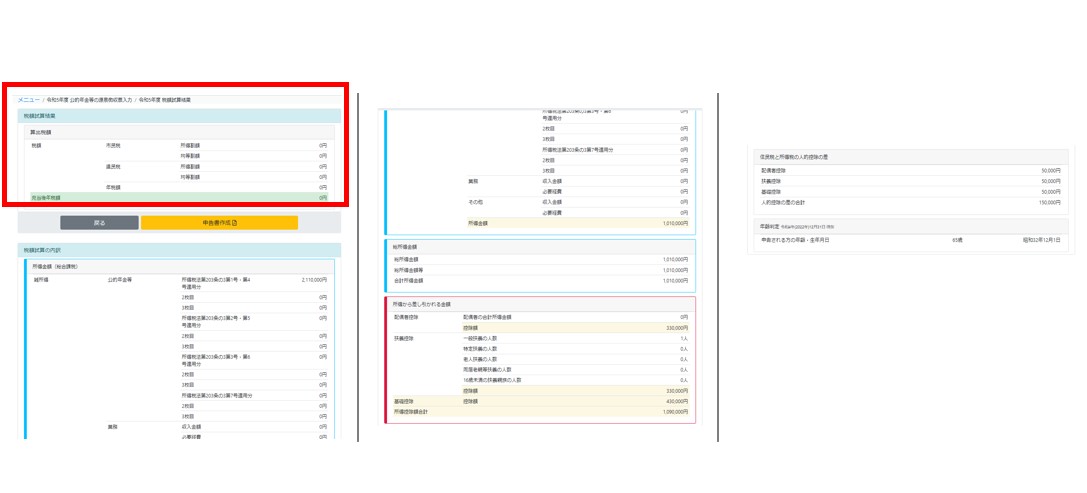Click the 人的控除の差の合計 row label

[x=783, y=202]
